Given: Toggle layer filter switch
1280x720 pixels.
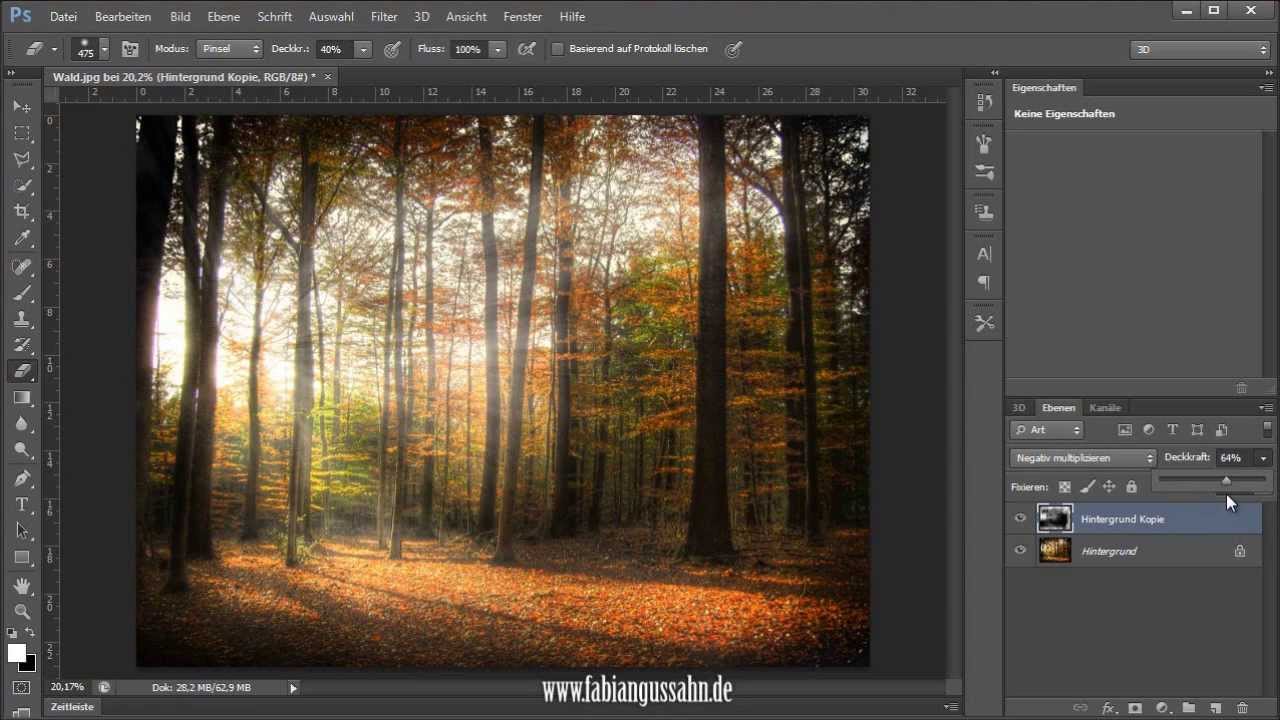Looking at the screenshot, I should coord(1268,429).
